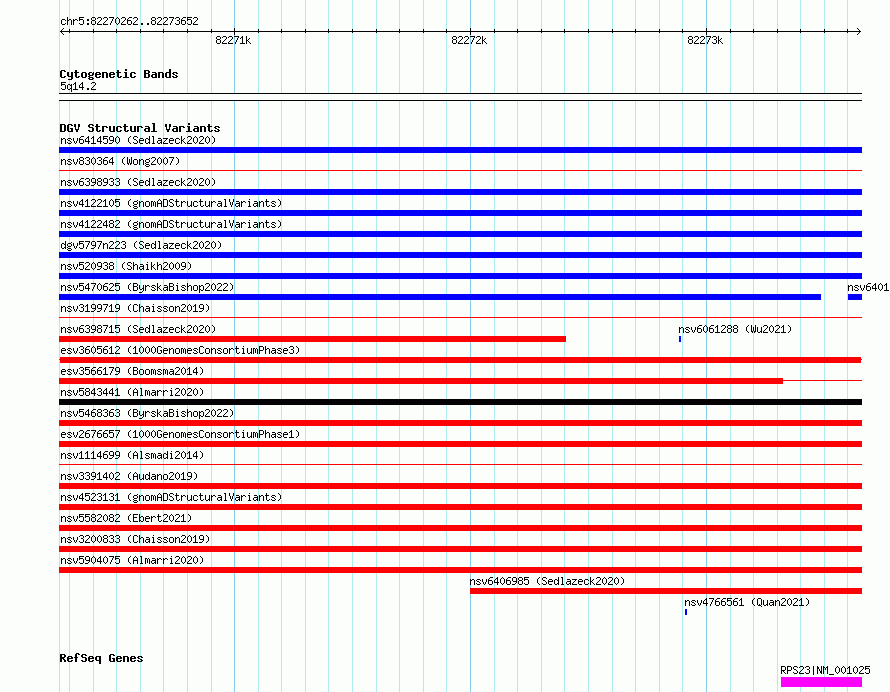
Task: Select the red nsv6398715 variant bar
Action: click(x=312, y=339)
